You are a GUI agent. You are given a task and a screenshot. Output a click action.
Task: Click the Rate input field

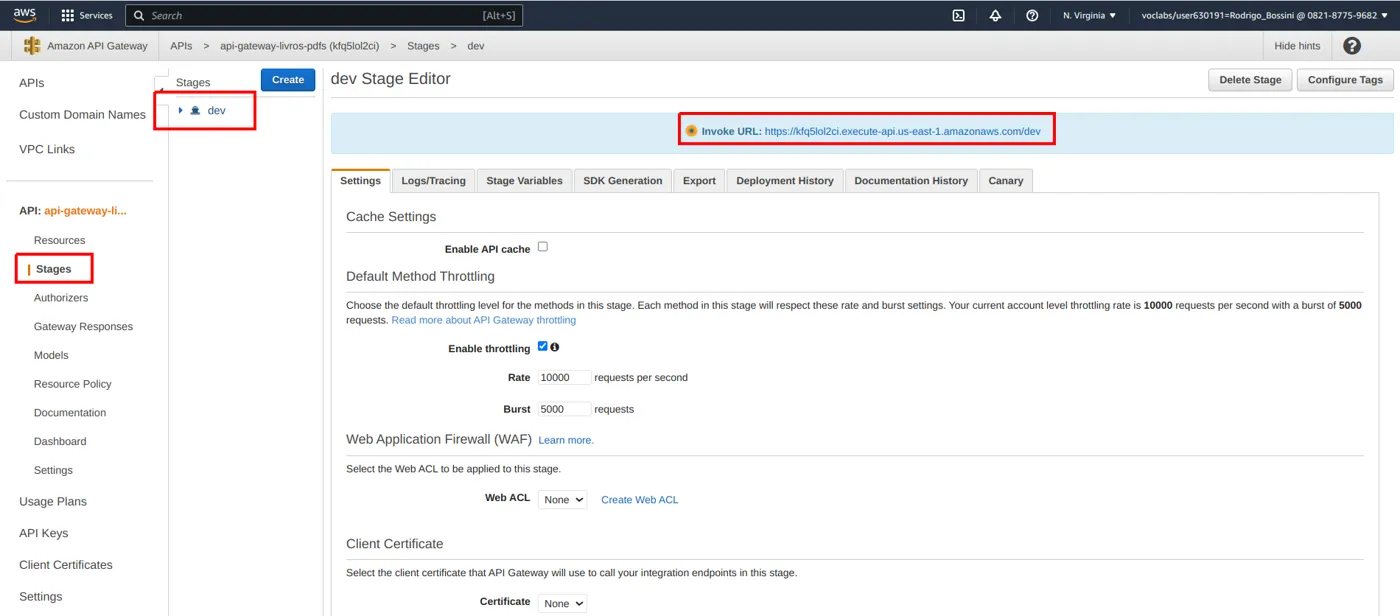pos(564,377)
